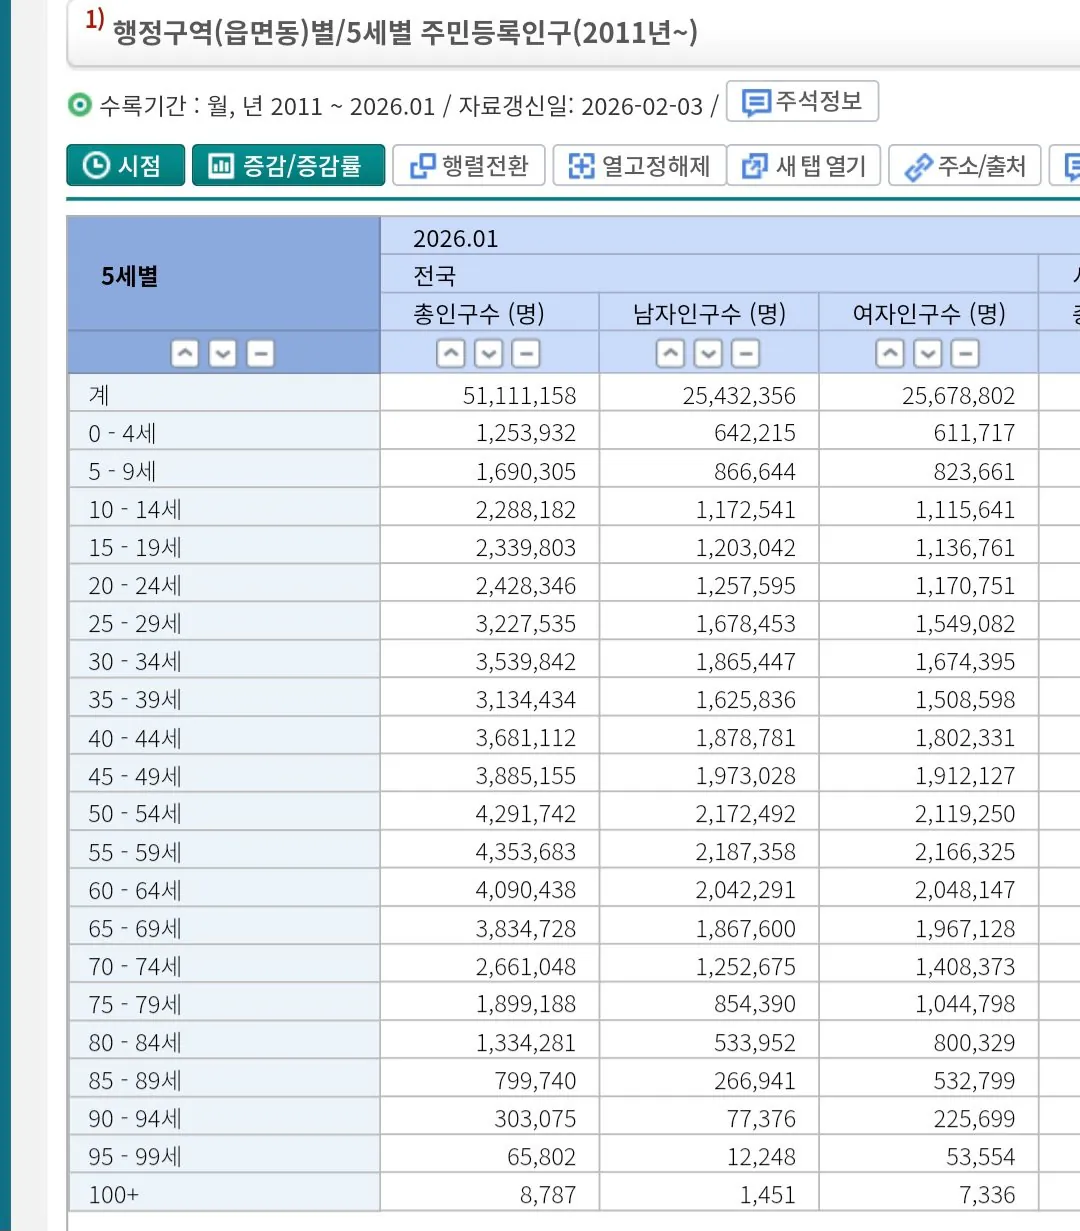Click the cell showing 642,215
Viewport: 1080px width, 1231px height.
coord(709,432)
